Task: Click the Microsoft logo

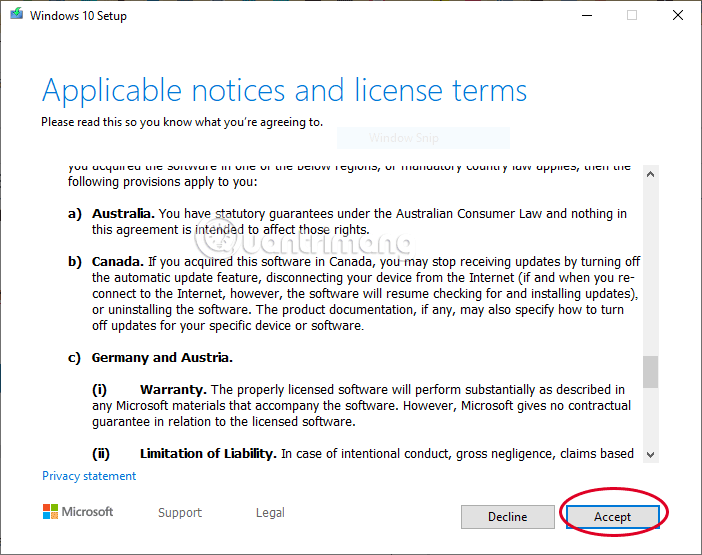Action: 78,512
